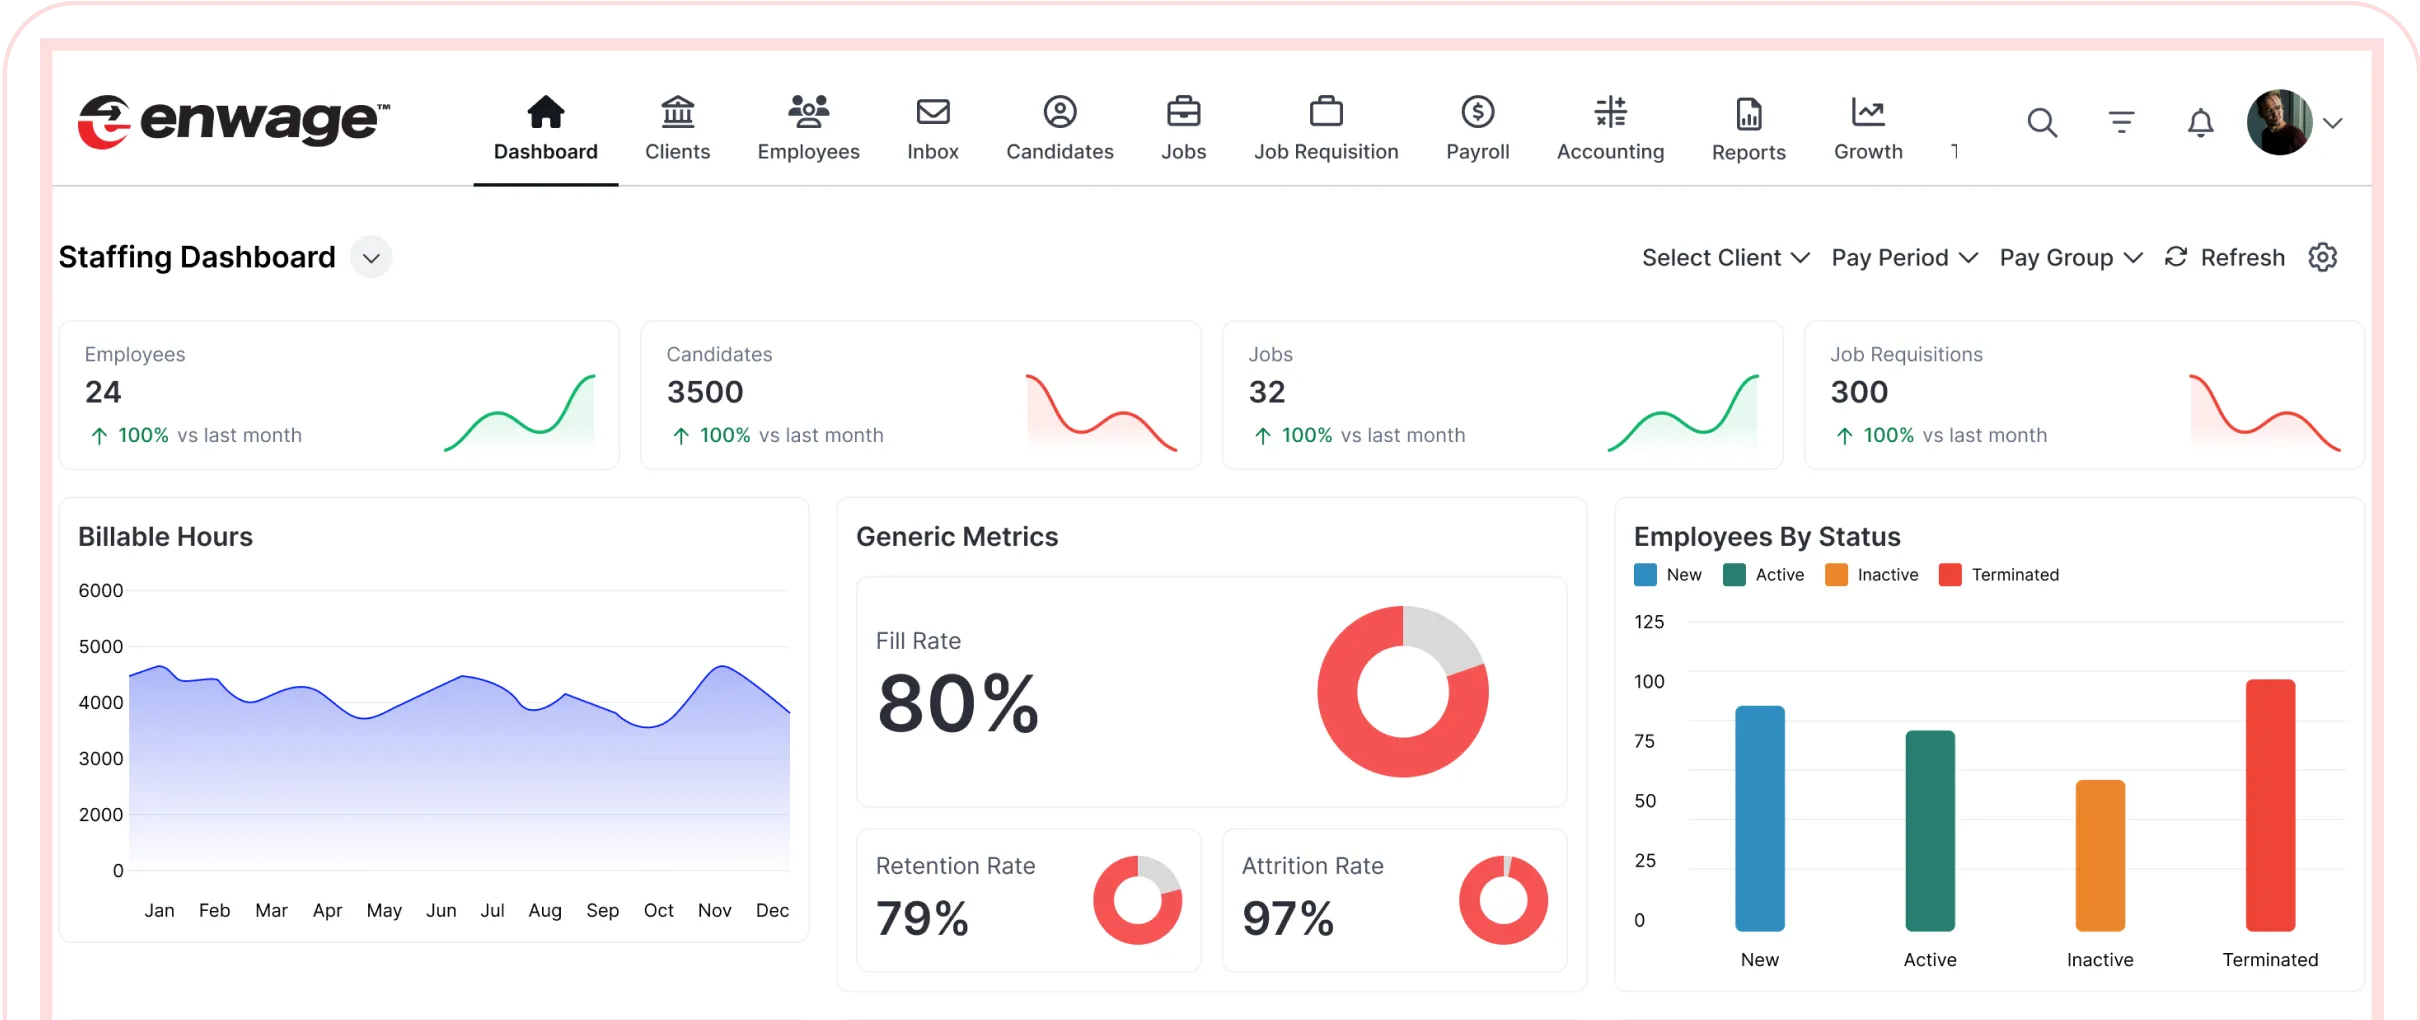
Task: Toggle the Active legend series
Action: pos(1763,575)
